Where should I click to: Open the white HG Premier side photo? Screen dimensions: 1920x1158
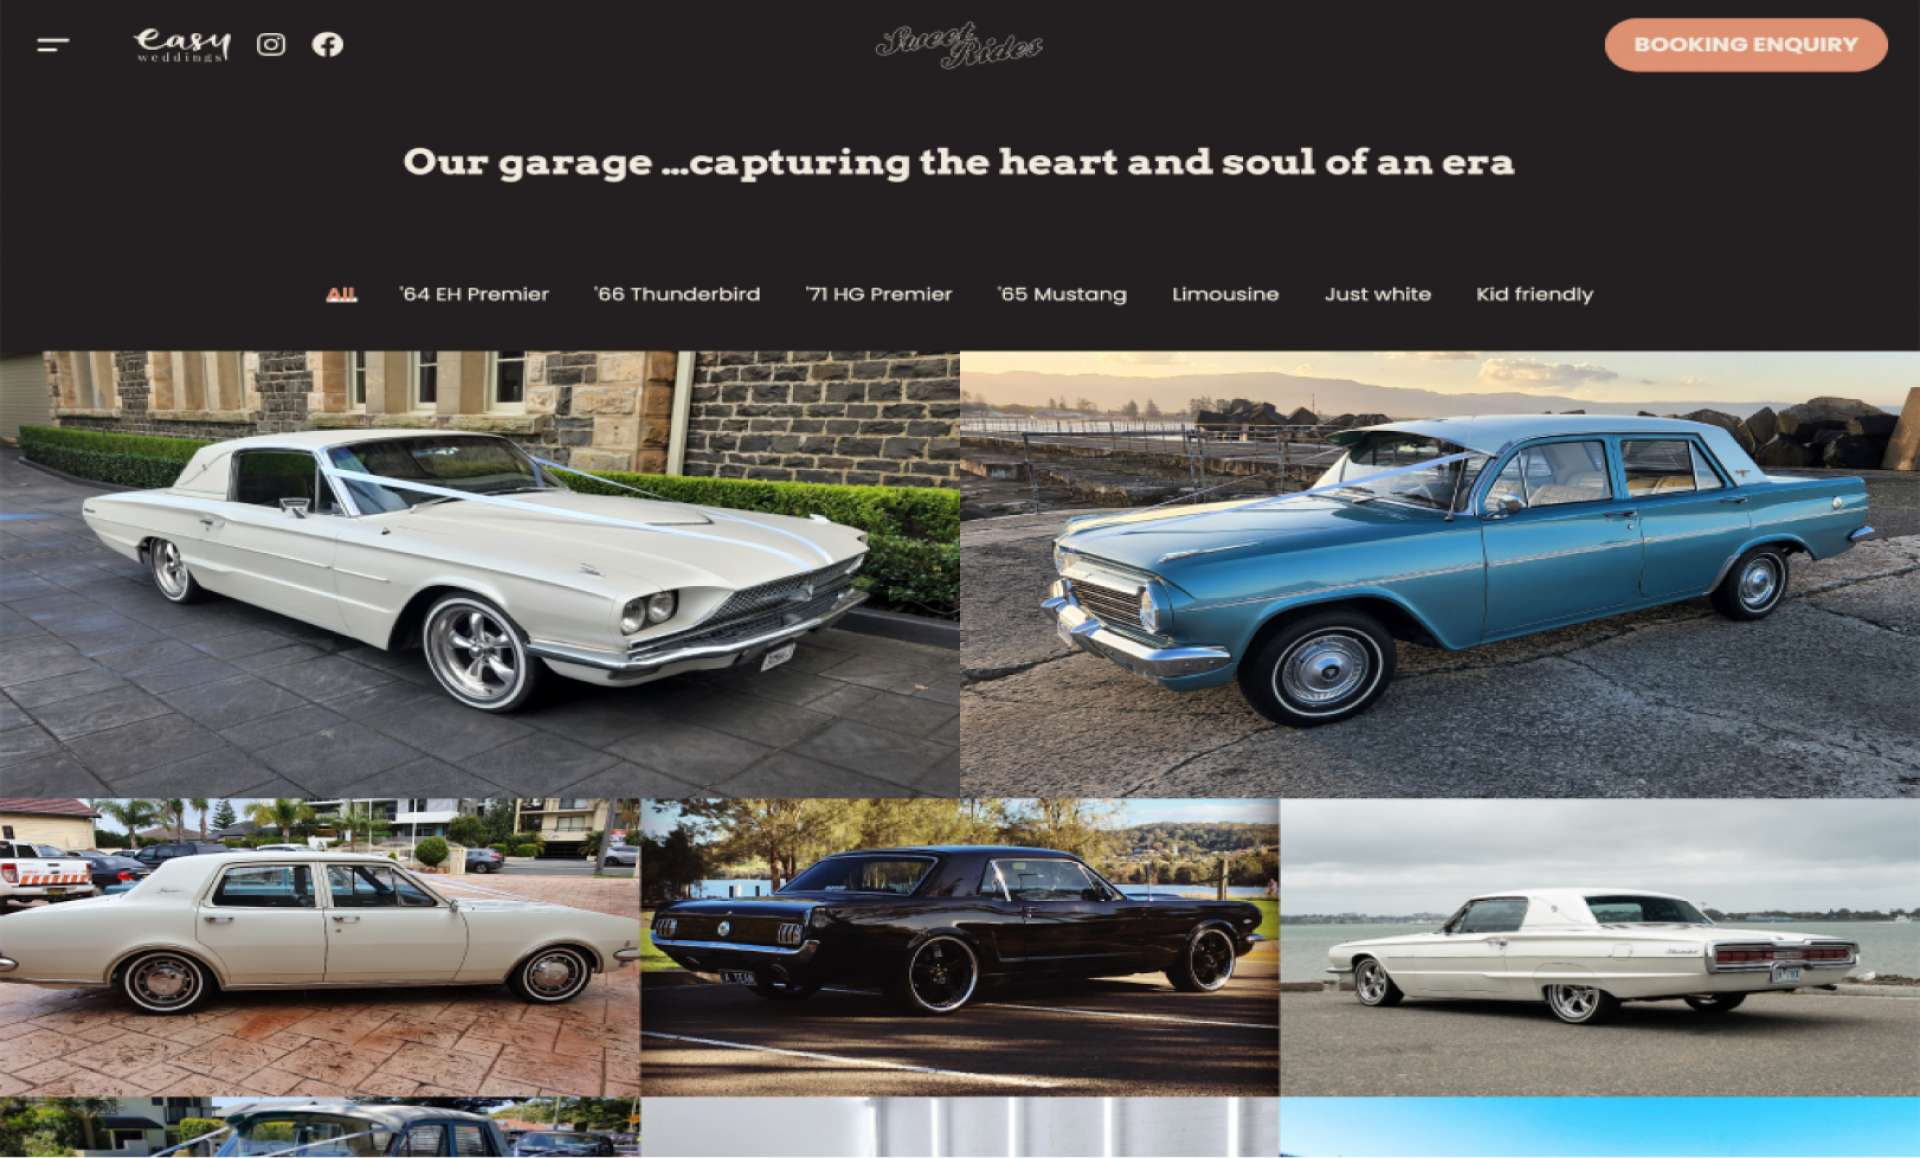click(320, 947)
